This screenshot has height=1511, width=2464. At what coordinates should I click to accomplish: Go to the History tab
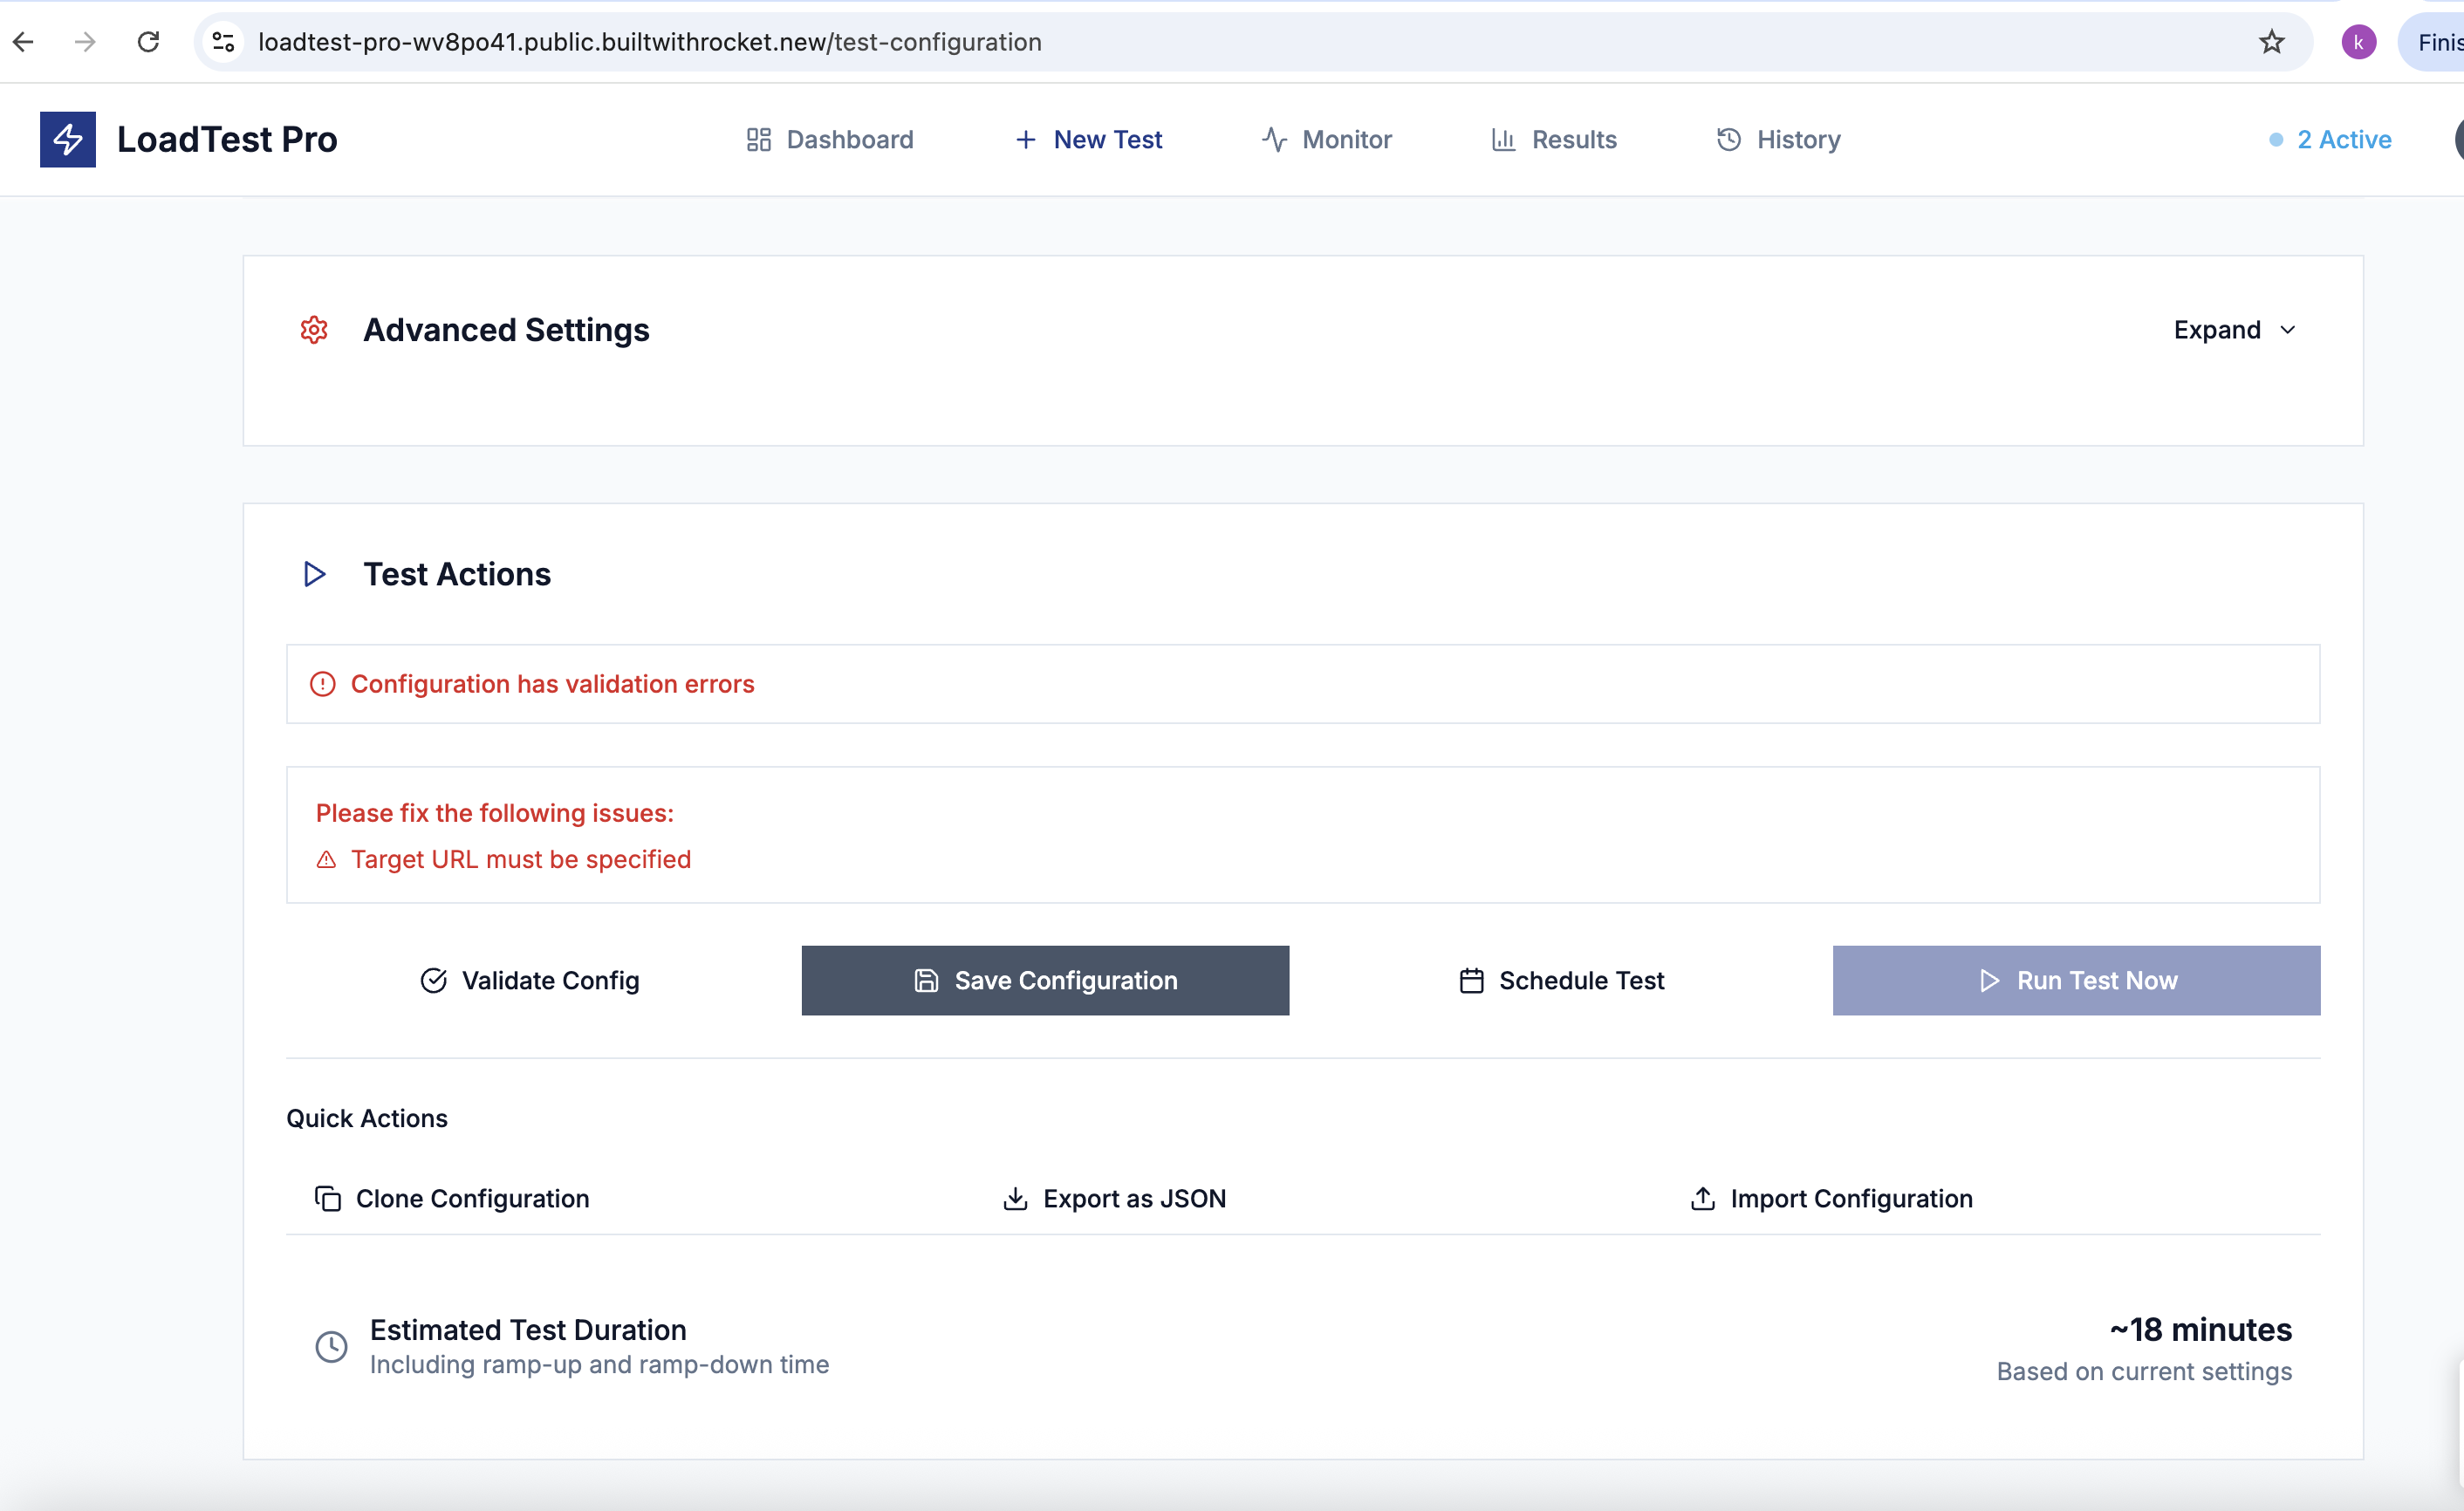1778,140
